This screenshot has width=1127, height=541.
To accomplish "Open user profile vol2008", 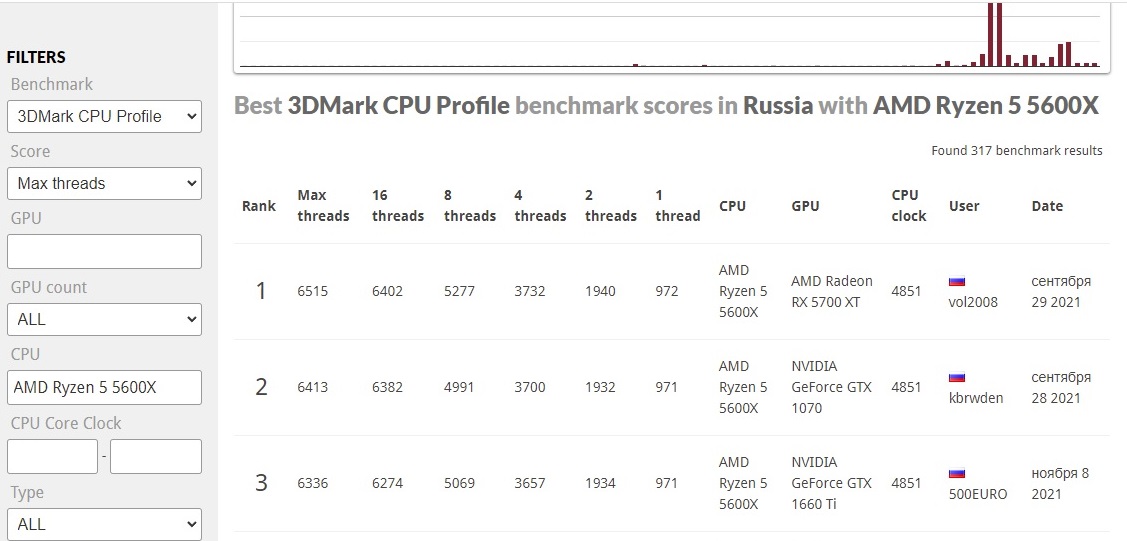I will click(x=972, y=302).
